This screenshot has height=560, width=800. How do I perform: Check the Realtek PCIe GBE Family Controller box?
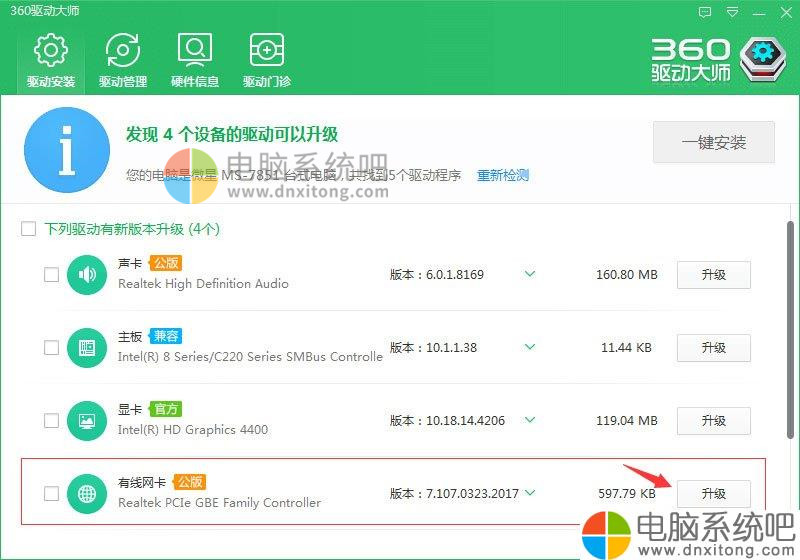pyautogui.click(x=52, y=494)
